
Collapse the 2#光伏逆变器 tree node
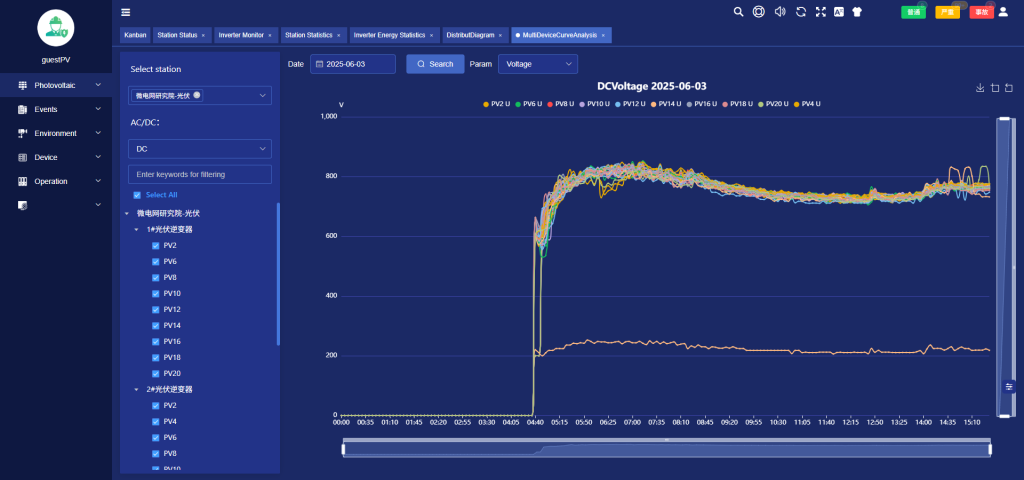136,389
